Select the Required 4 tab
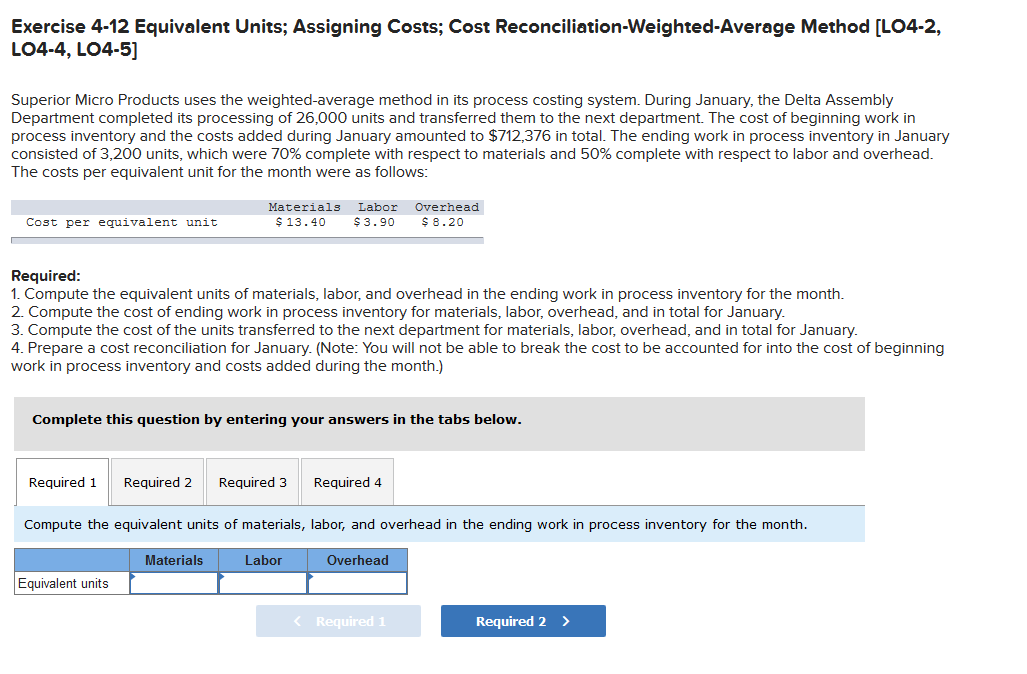Screen dimensions: 1027x674 click(x=347, y=481)
